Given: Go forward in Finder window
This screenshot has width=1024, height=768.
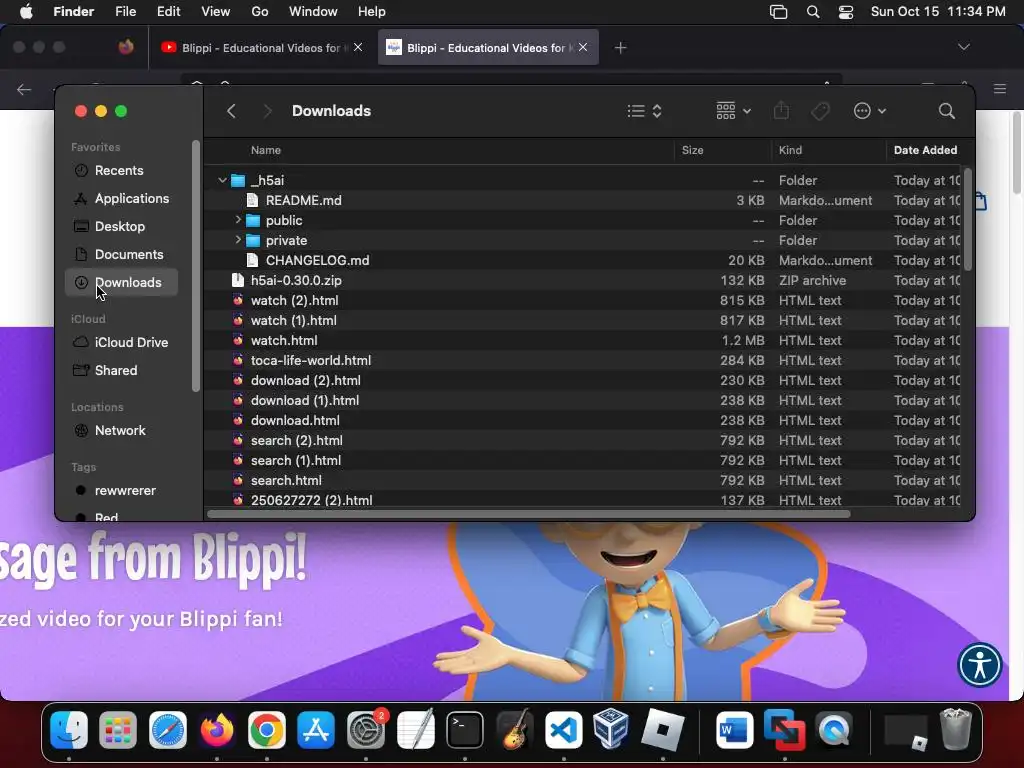Looking at the screenshot, I should (x=267, y=111).
